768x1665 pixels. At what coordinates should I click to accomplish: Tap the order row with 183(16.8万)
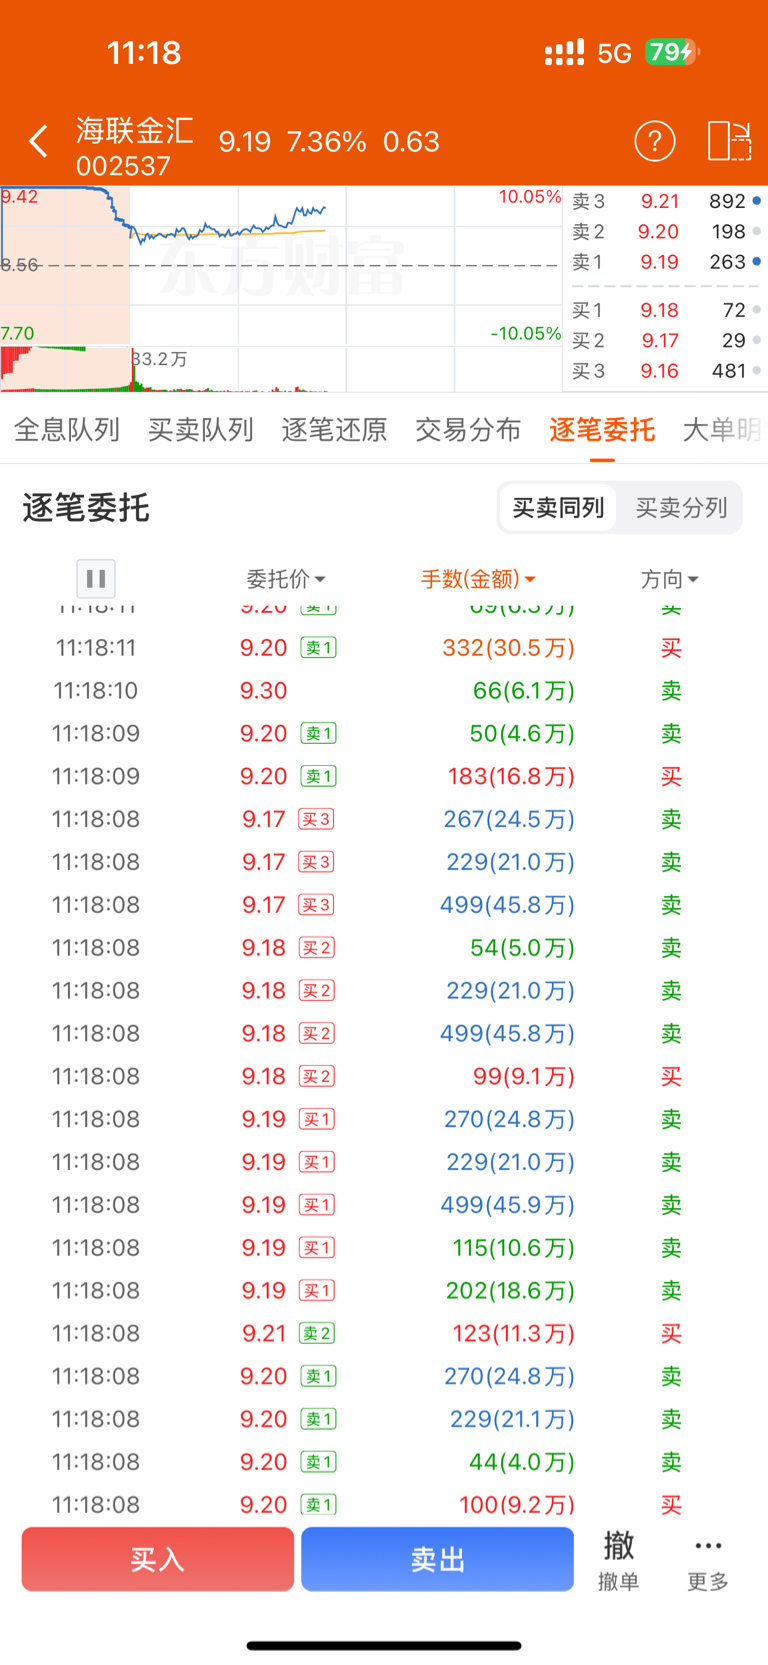[x=384, y=777]
